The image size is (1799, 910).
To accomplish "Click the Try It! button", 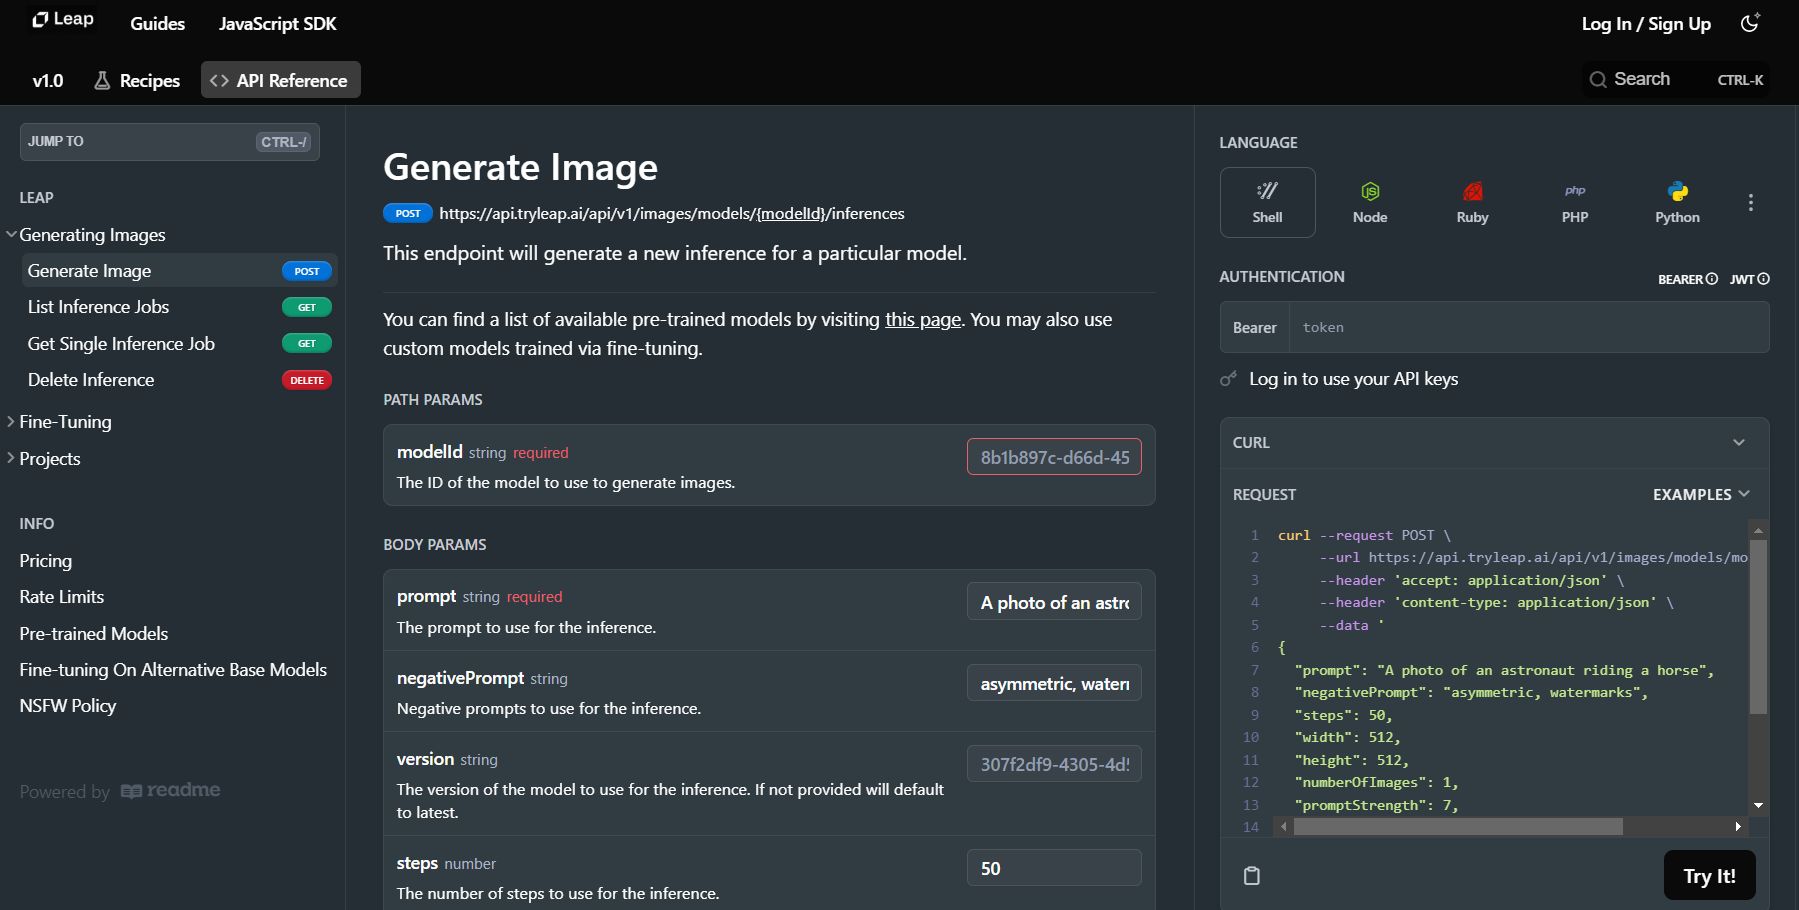I will 1709,875.
